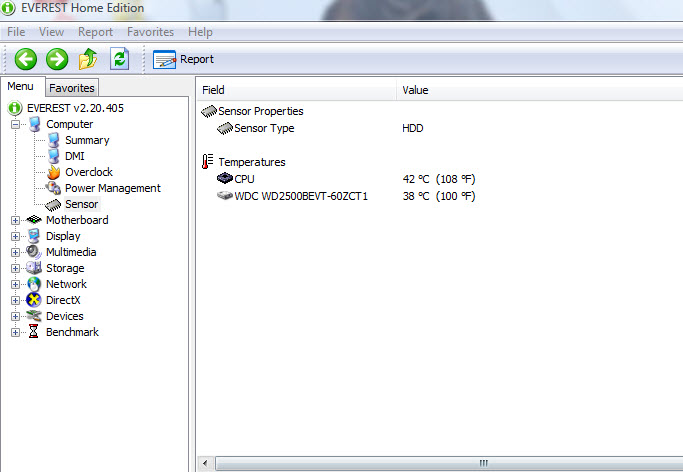Click the Report toolbar button label
The height and width of the screenshot is (472, 683).
[197, 59]
